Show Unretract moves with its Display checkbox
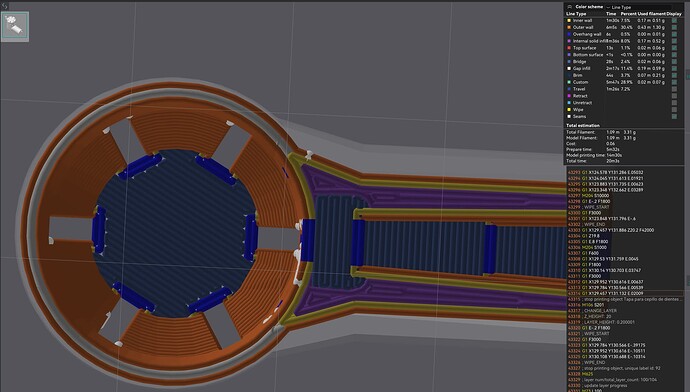Image resolution: width=690 pixels, height=392 pixels. (674, 103)
